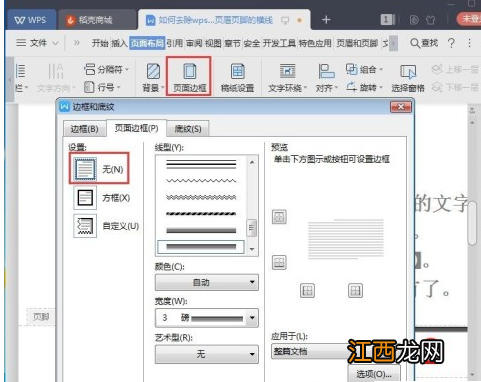Open the 选择窗格 selection pane
The width and height of the screenshot is (481, 382).
point(408,77)
